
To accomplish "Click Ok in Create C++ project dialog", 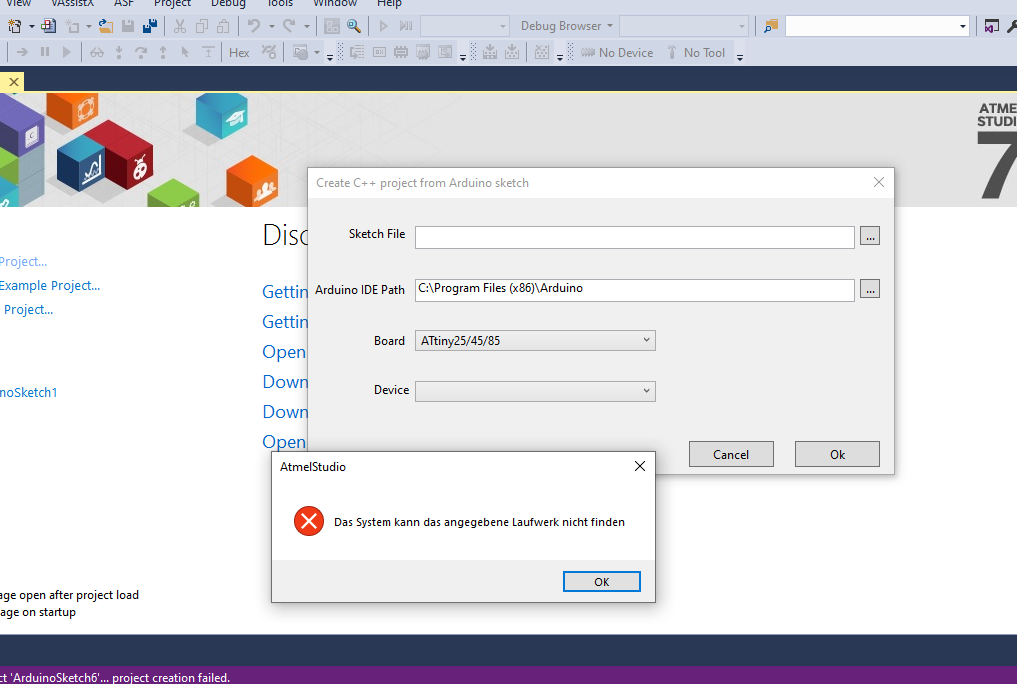I will [837, 454].
